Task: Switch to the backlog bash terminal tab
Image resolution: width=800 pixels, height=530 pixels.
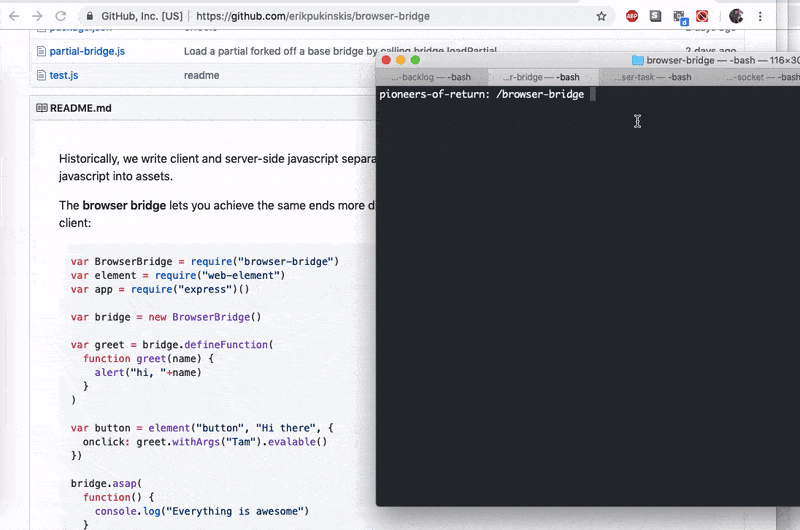Action: point(431,77)
